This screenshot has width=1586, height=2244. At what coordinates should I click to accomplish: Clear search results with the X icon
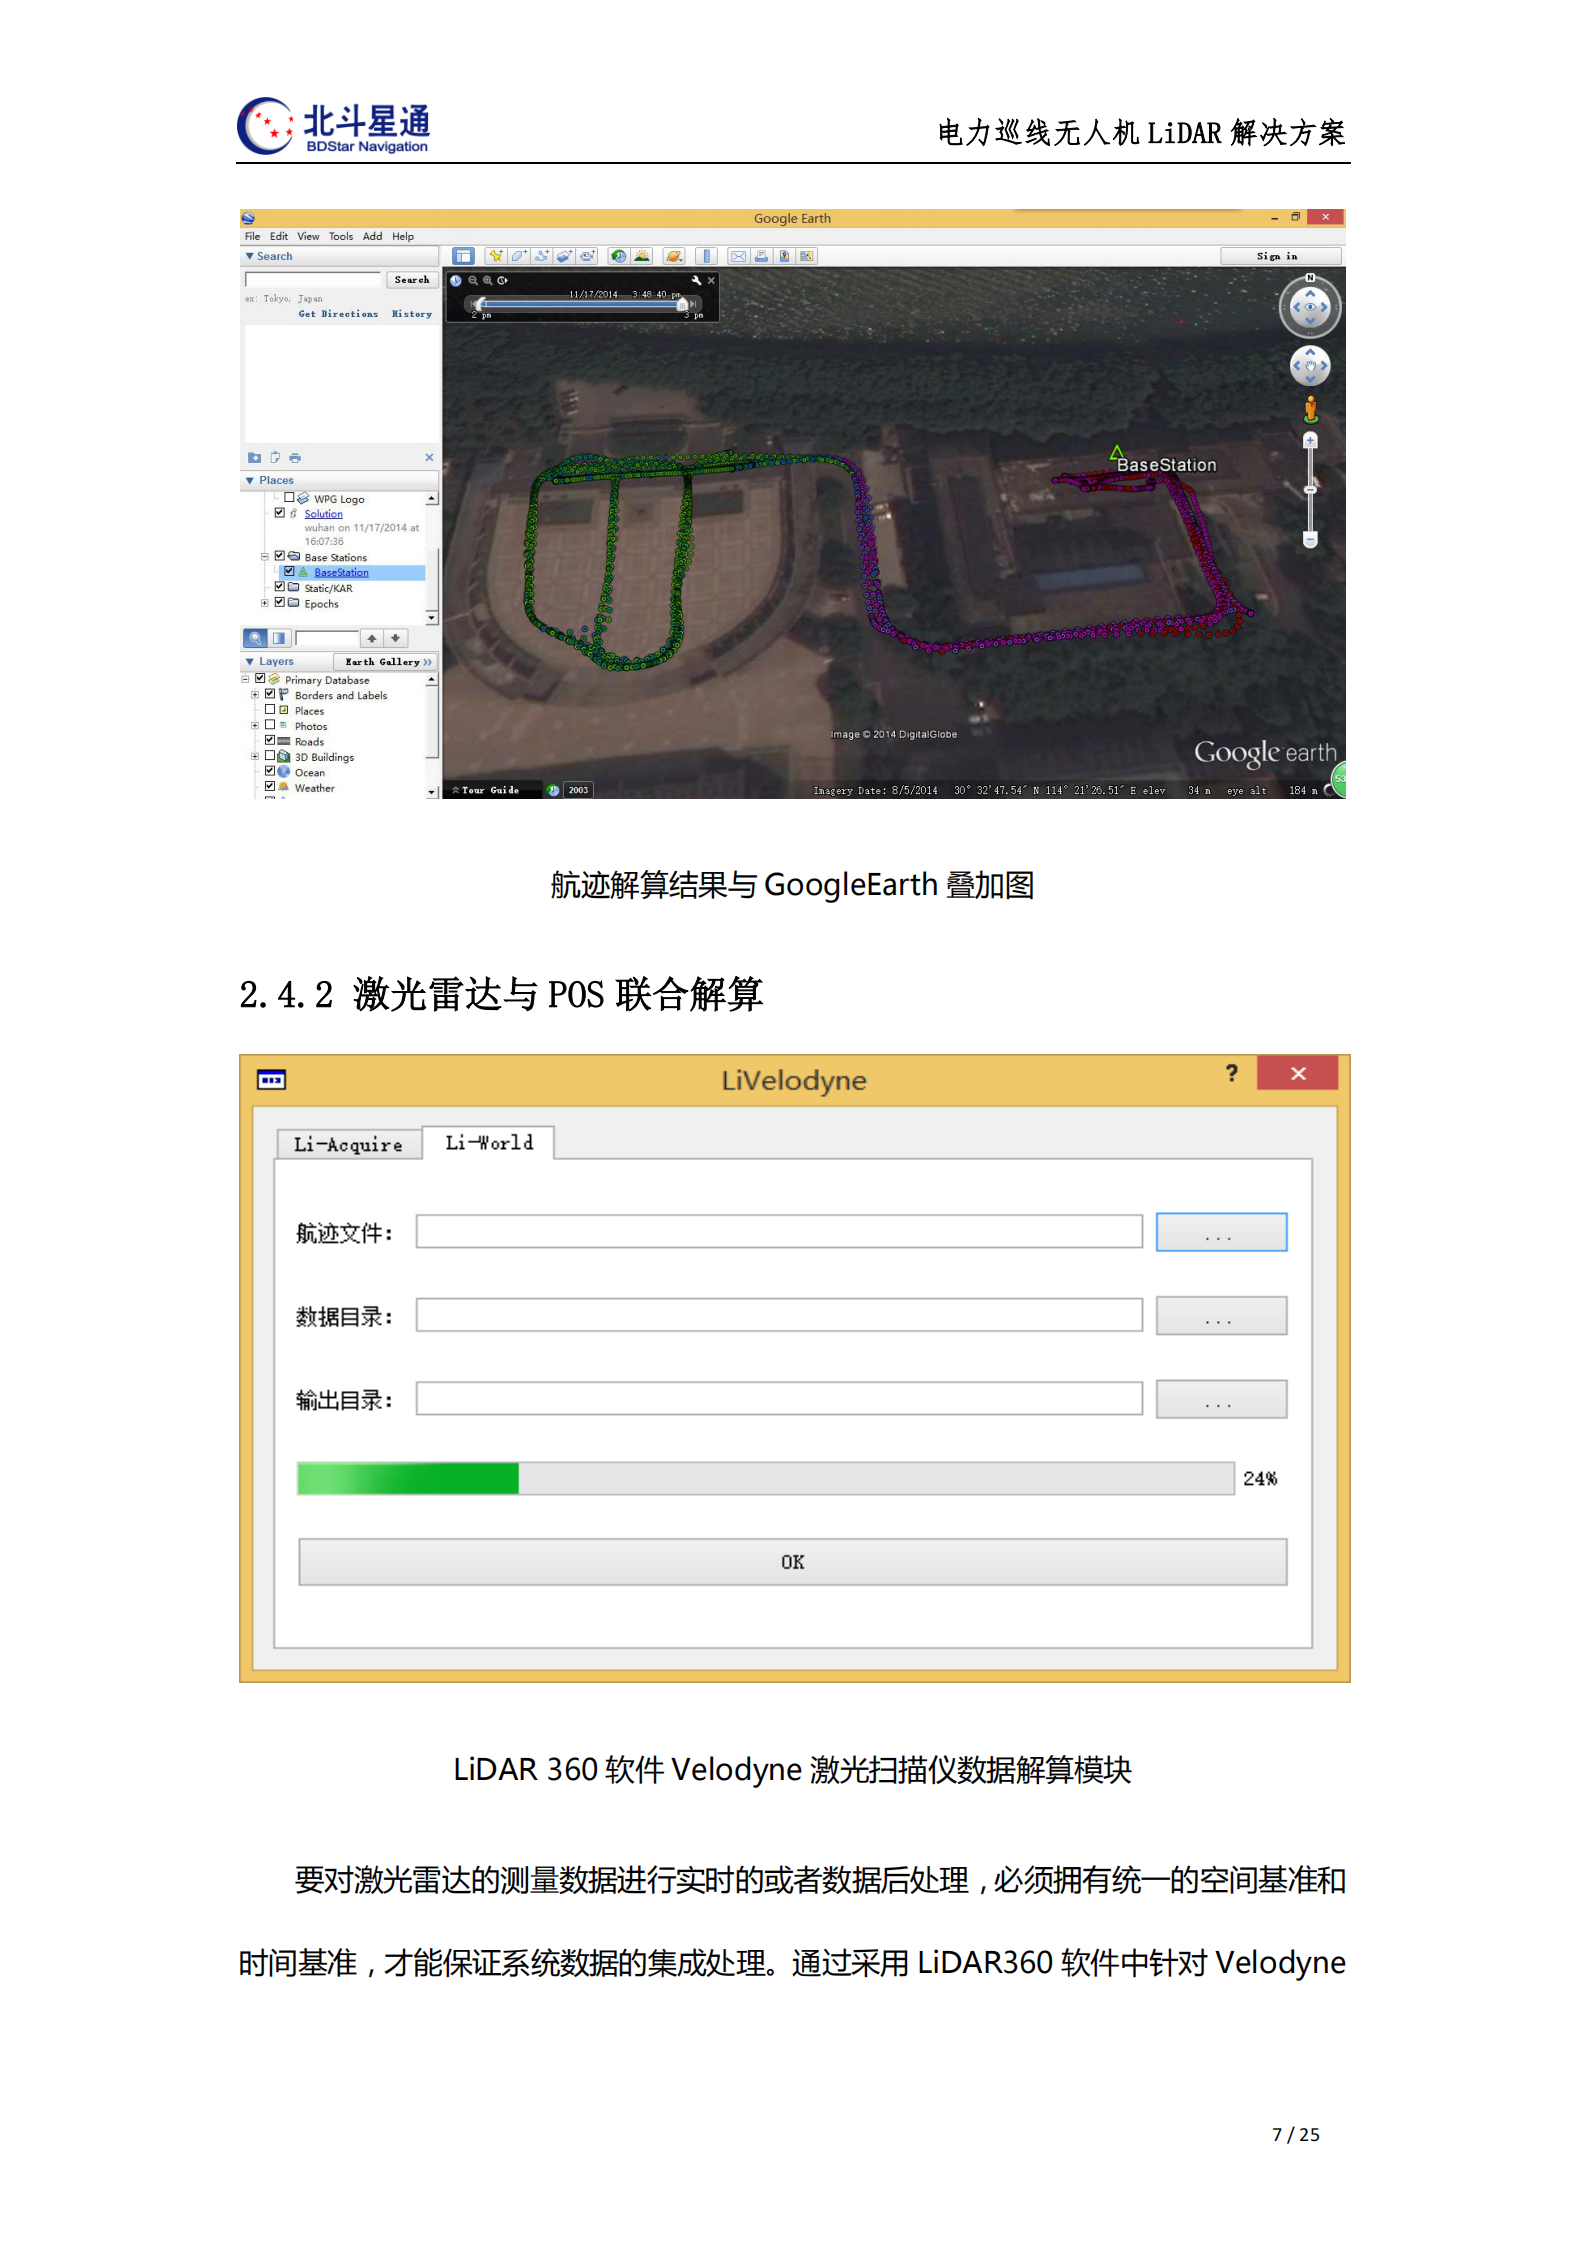(429, 458)
